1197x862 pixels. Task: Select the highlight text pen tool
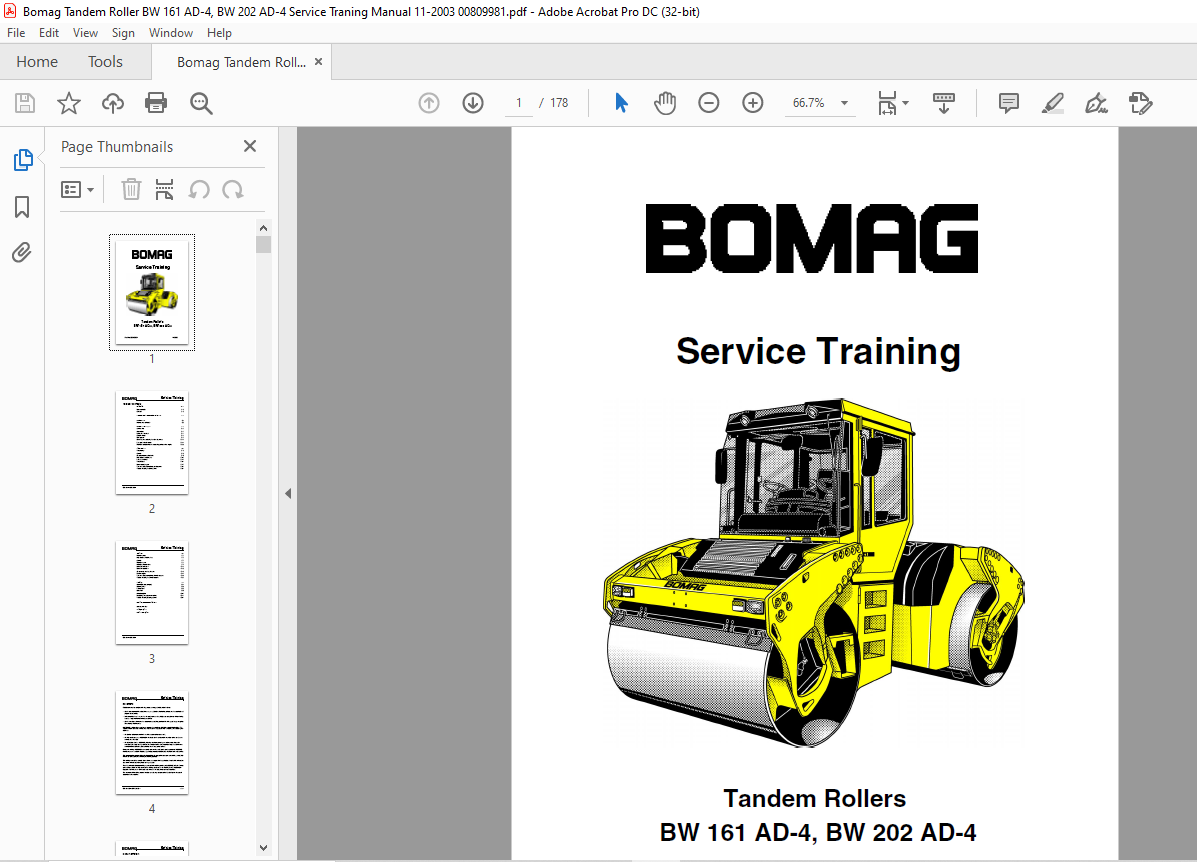tap(1053, 103)
